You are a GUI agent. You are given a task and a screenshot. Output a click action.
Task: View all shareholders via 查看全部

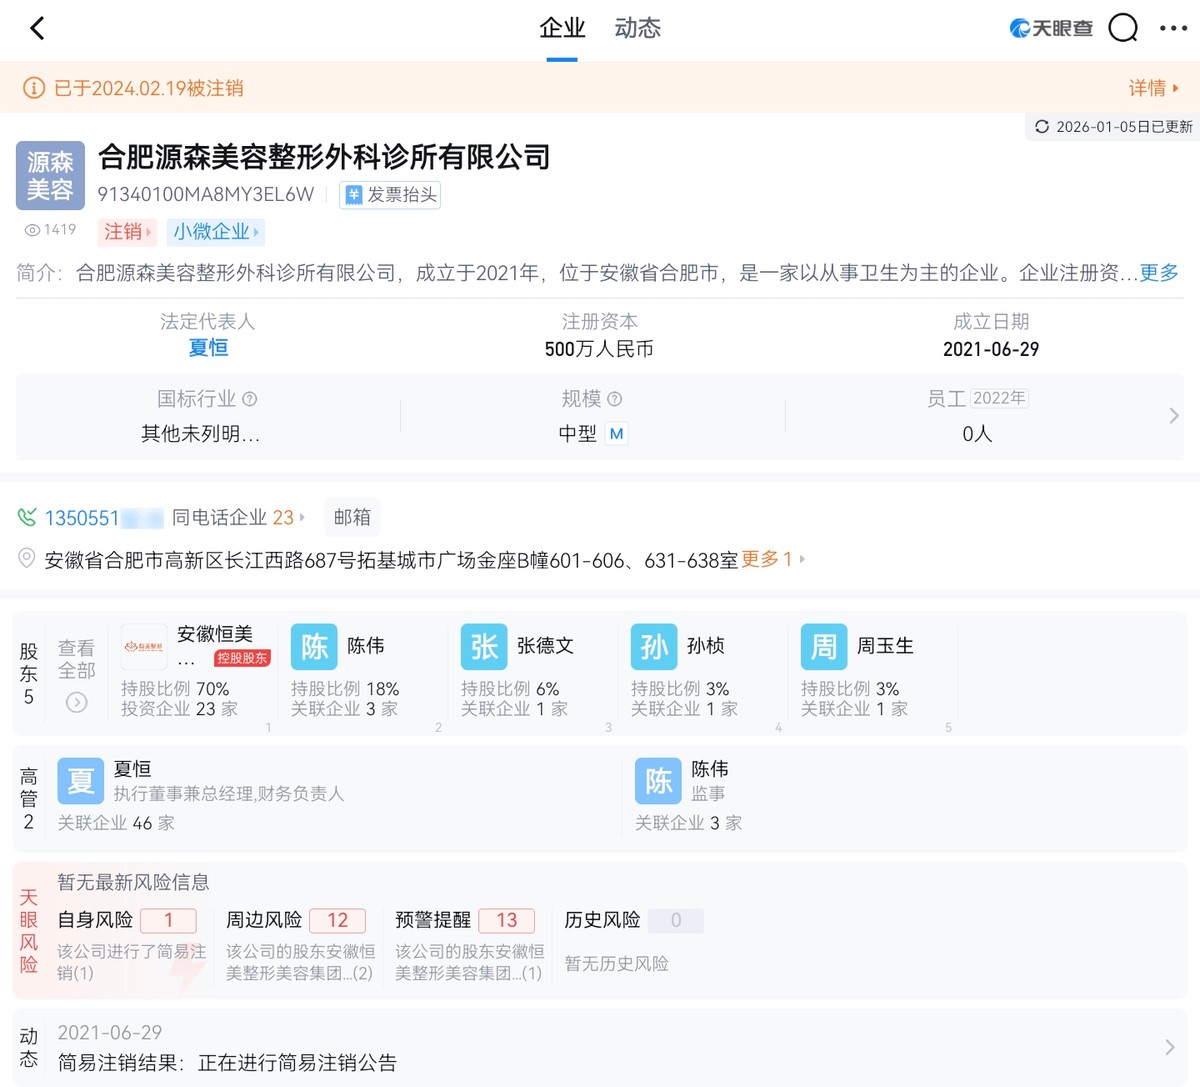click(x=76, y=674)
